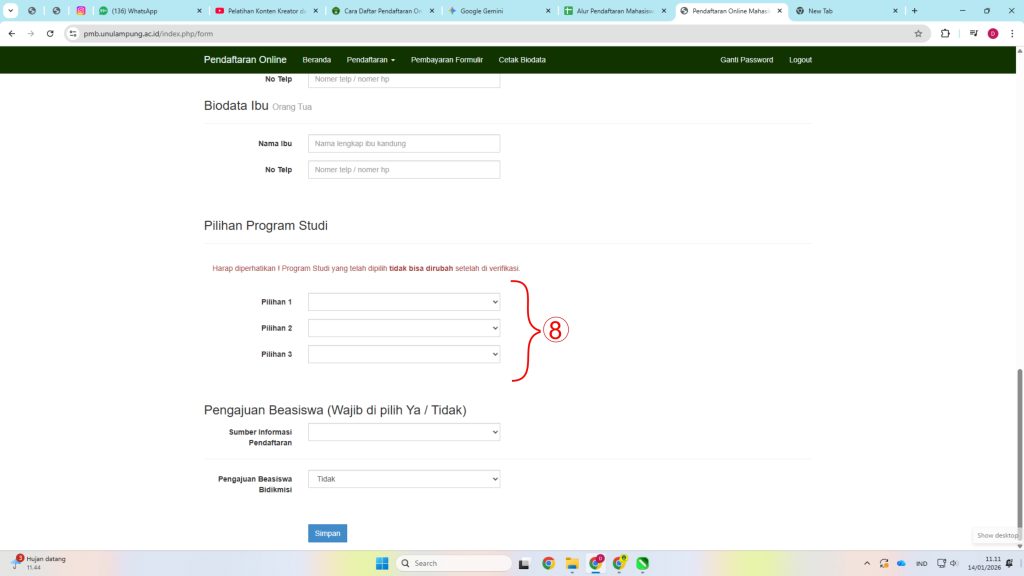This screenshot has height=576, width=1024.
Task: Click the browser reload page icon
Action: tap(50, 33)
